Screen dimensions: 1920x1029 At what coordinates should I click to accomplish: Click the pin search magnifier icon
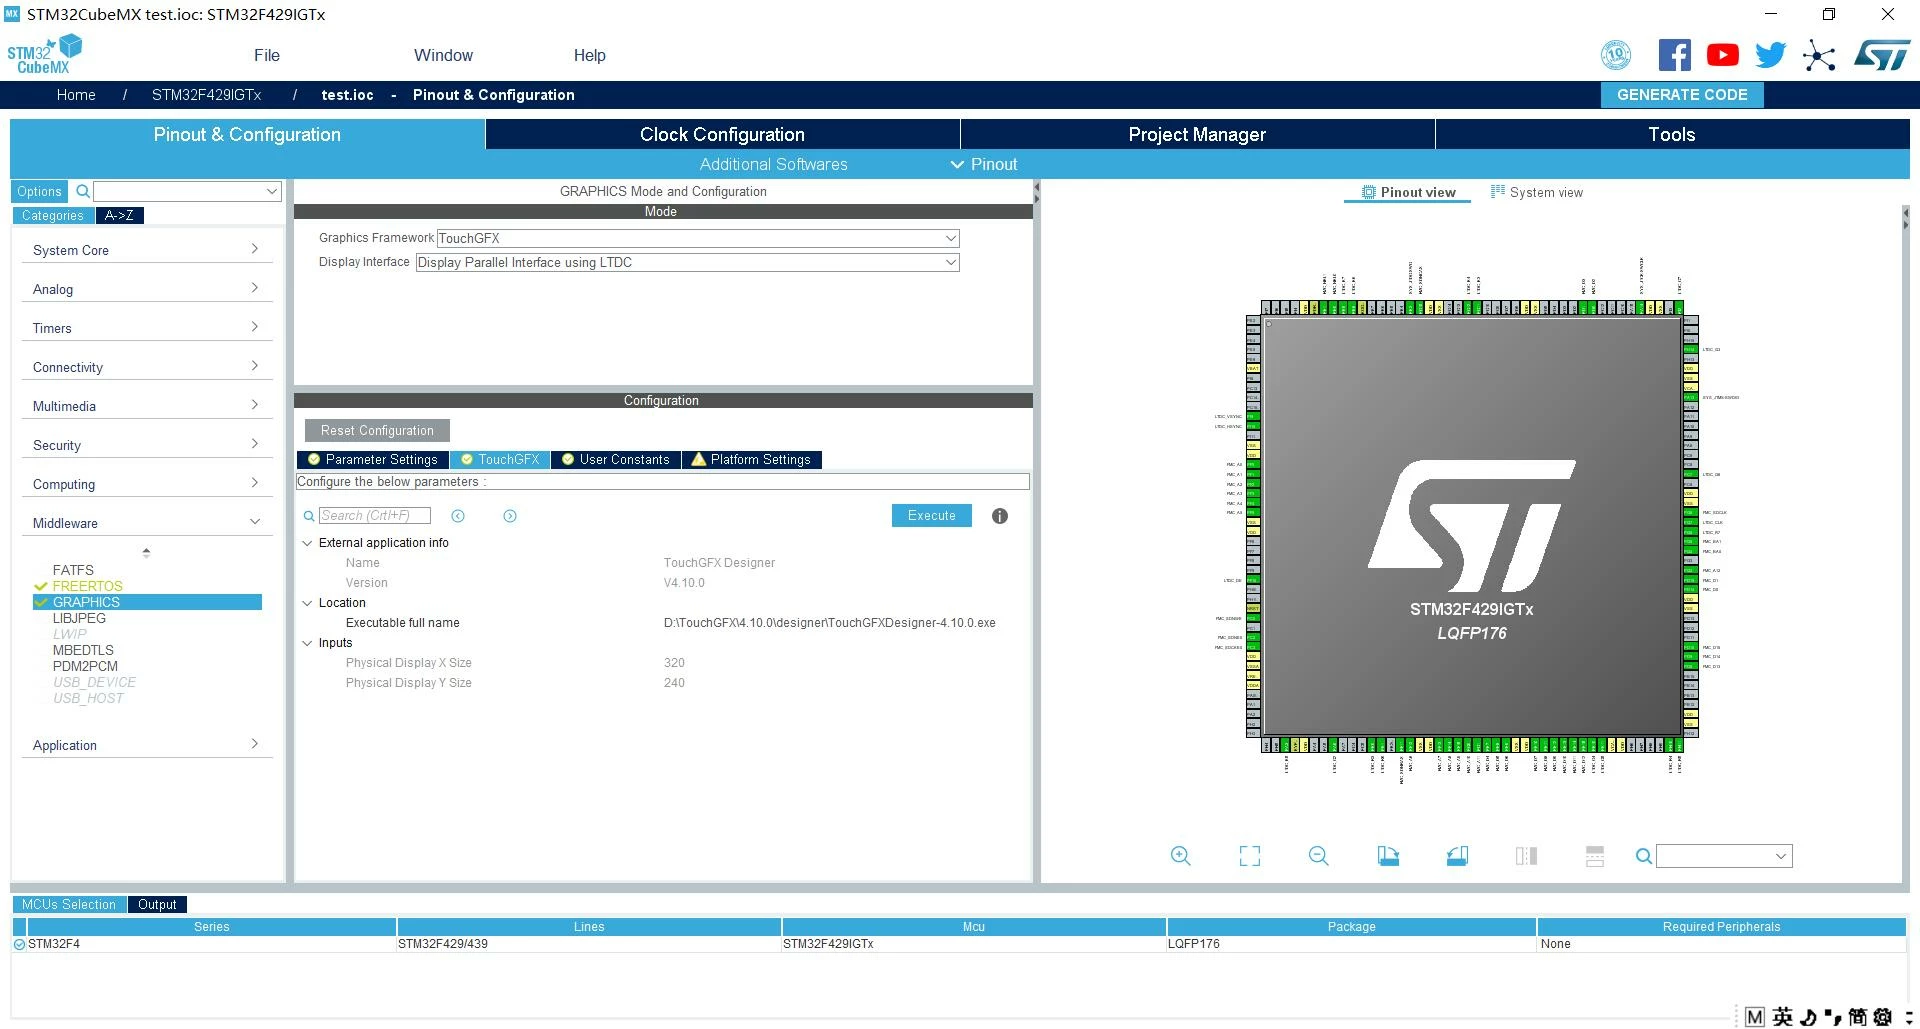pos(1643,856)
